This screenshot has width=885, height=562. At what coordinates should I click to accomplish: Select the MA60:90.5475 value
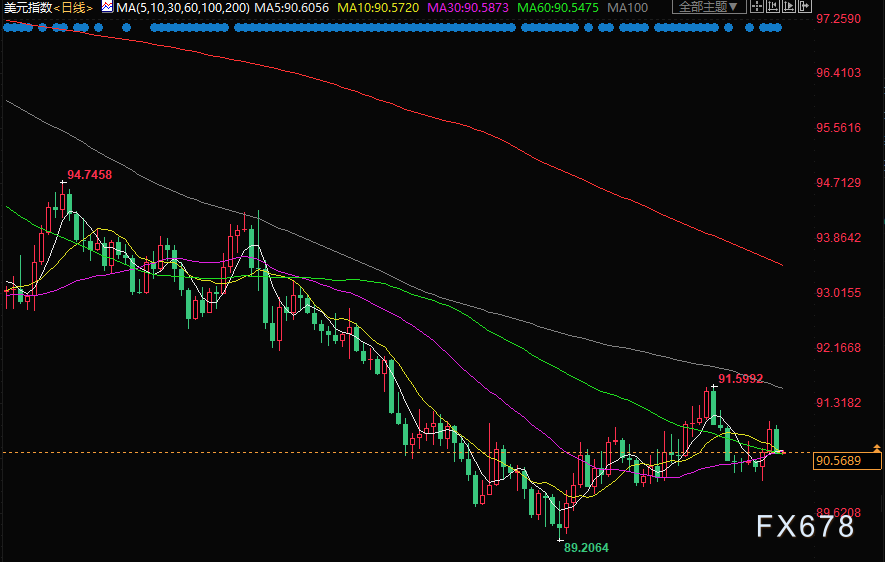click(558, 7)
